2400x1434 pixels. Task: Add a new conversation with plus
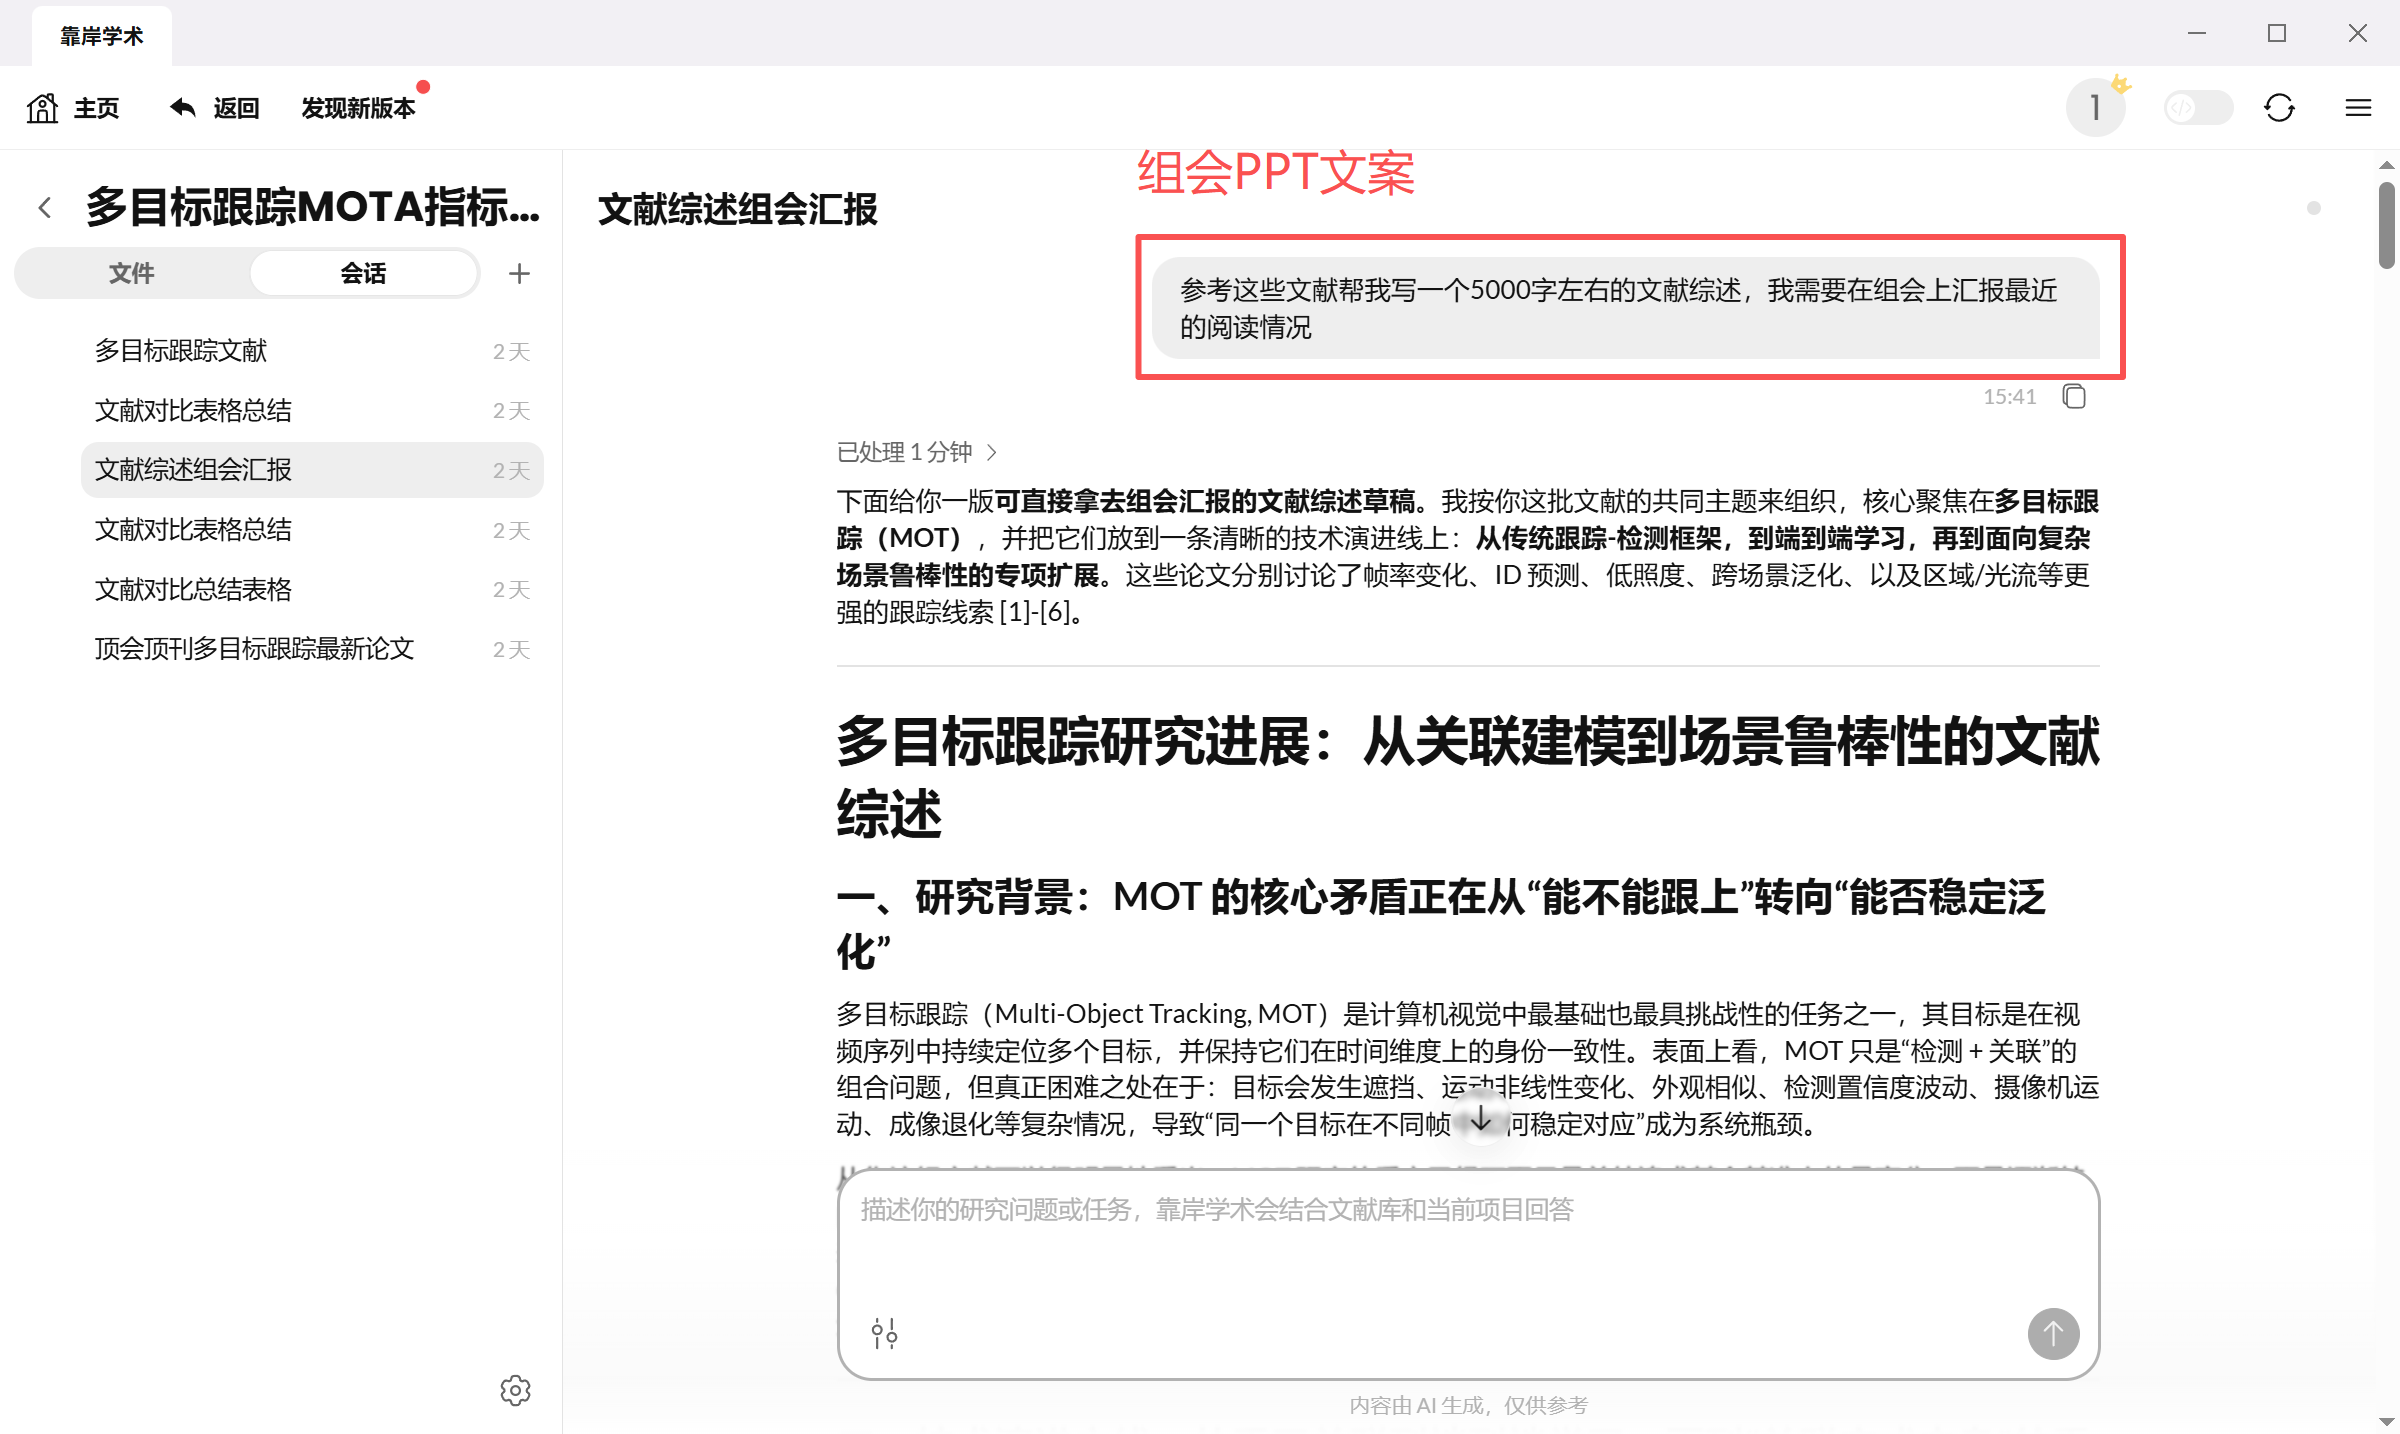coord(519,273)
